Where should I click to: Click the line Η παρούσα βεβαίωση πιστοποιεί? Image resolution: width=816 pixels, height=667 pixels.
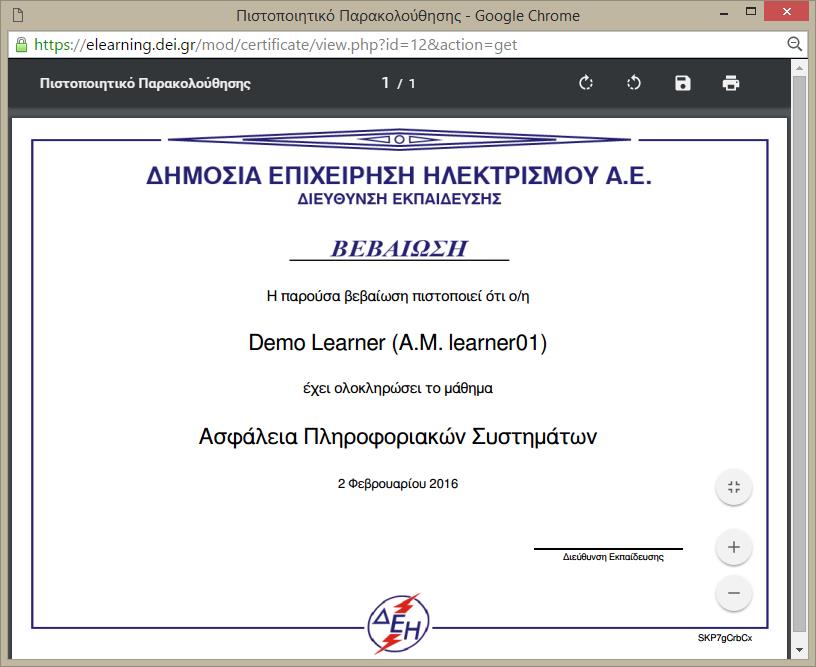398,296
